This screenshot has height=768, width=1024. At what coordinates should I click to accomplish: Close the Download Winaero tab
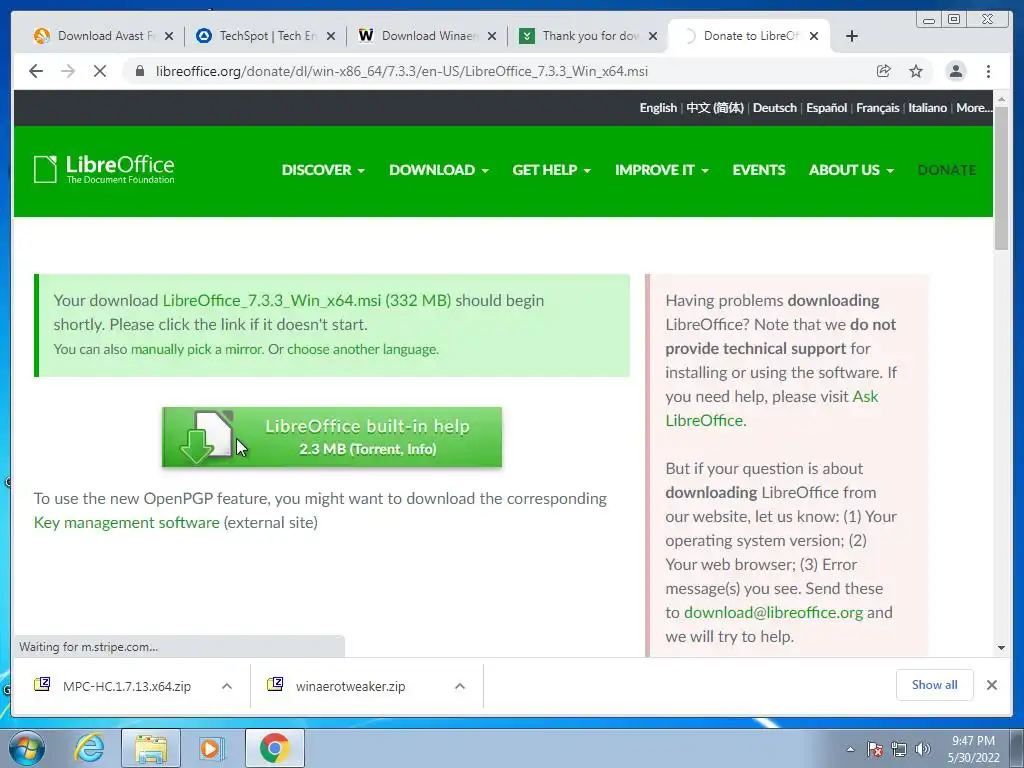pyautogui.click(x=492, y=36)
